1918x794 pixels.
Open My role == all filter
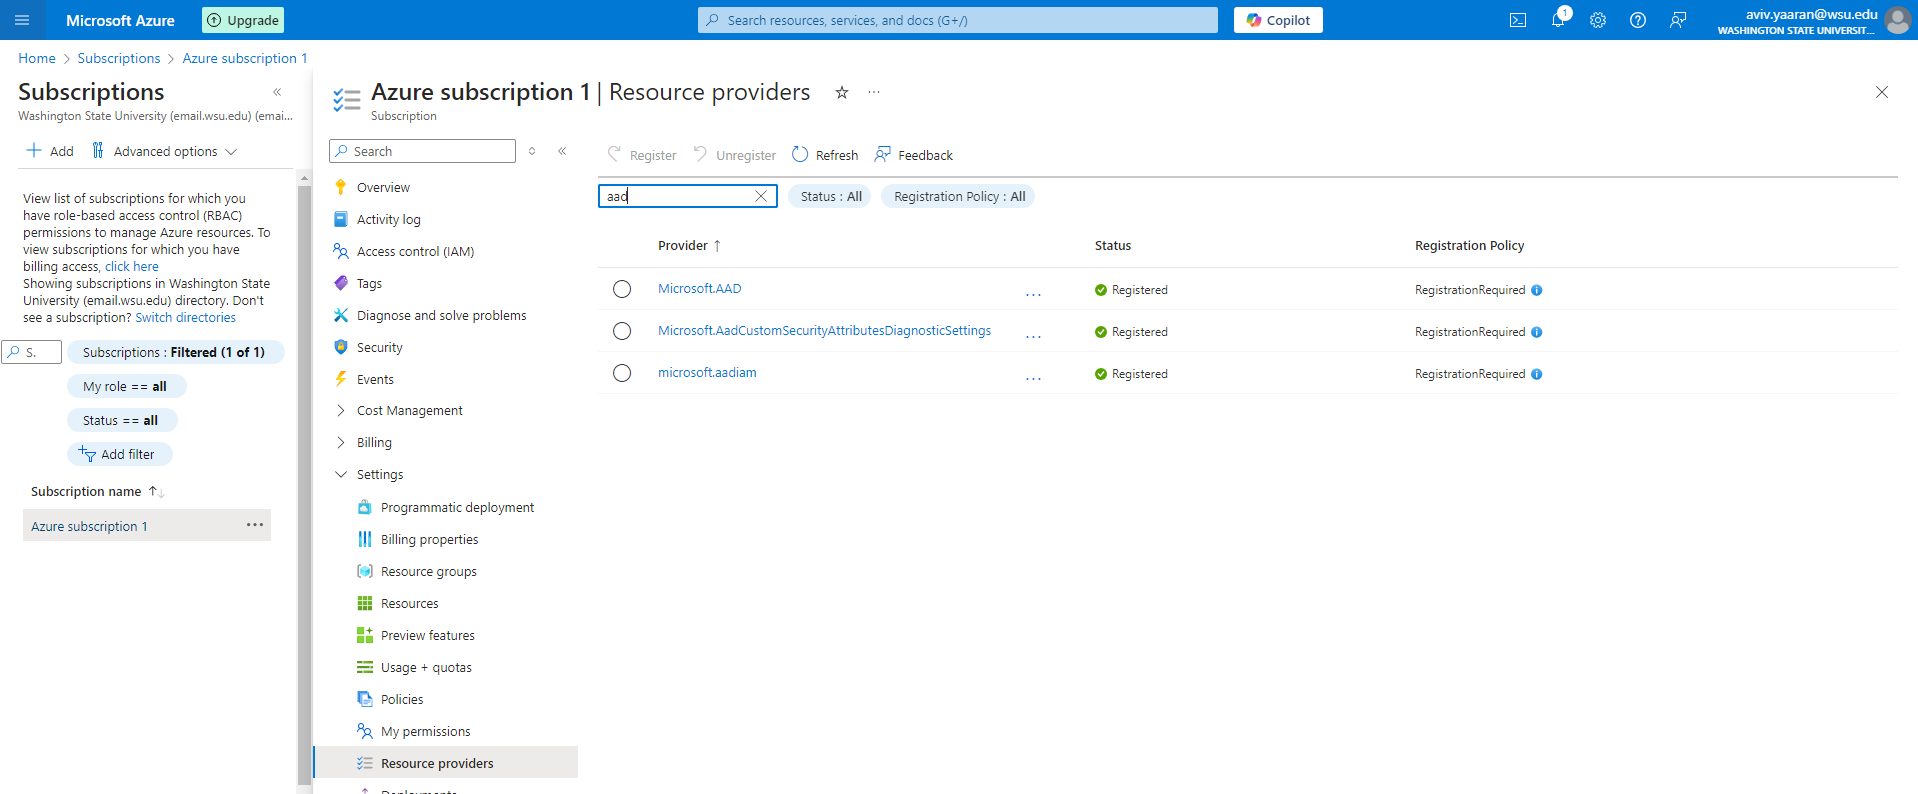point(126,386)
